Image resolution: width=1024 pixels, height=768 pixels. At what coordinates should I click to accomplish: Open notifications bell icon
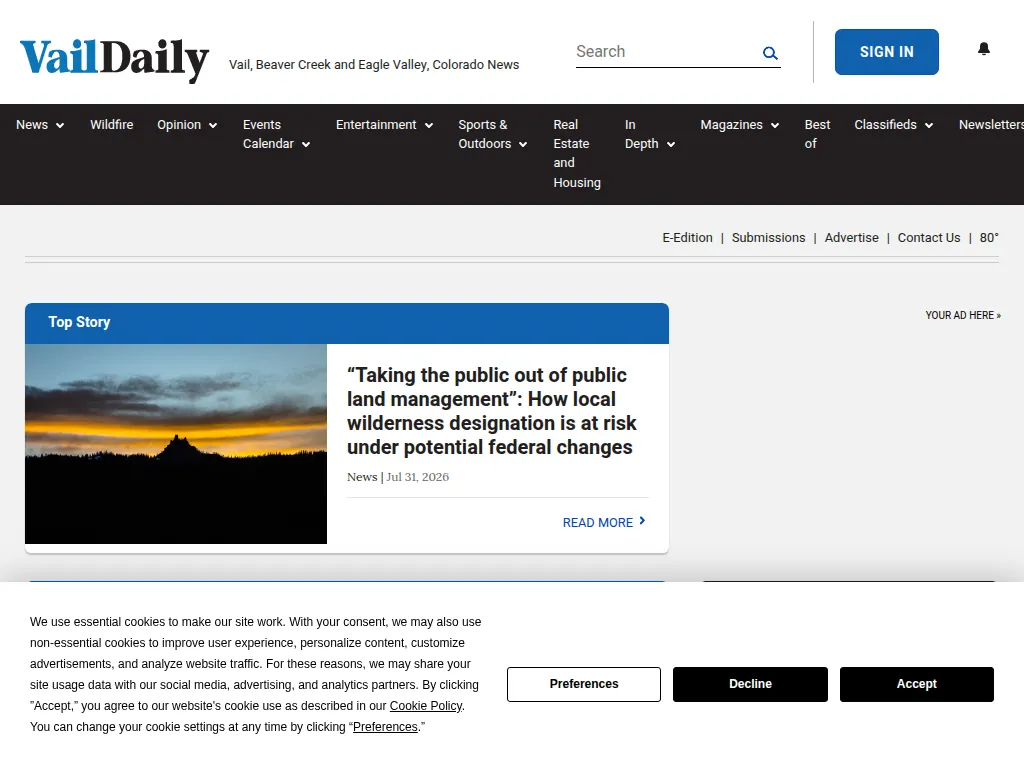click(984, 49)
